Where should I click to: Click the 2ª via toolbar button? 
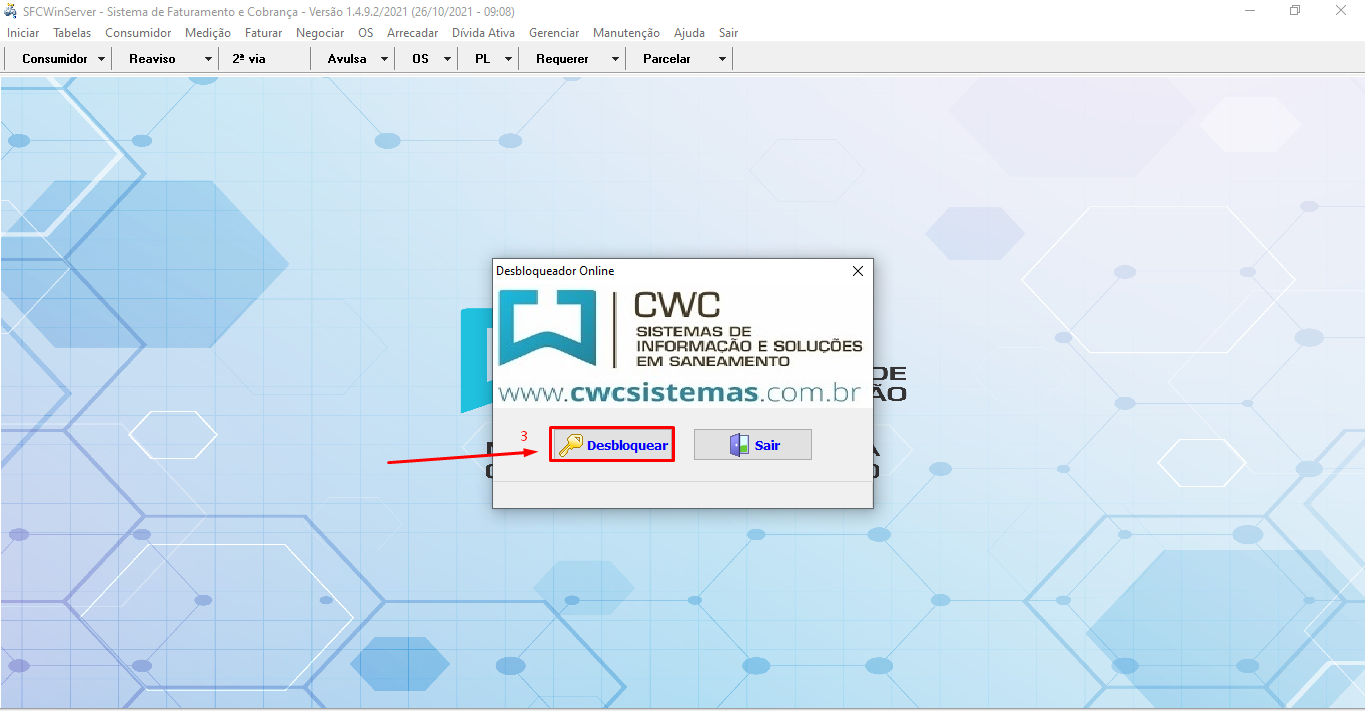(x=249, y=59)
